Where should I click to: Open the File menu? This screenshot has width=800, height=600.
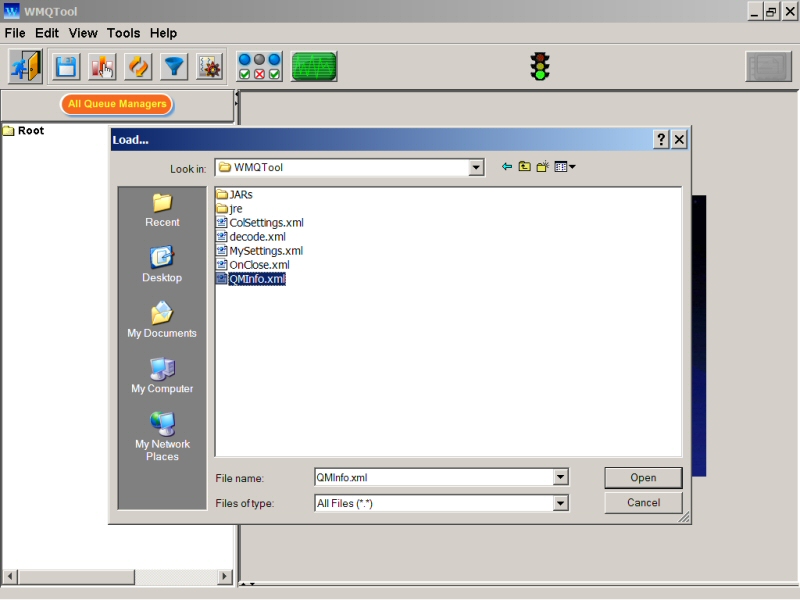tap(15, 33)
